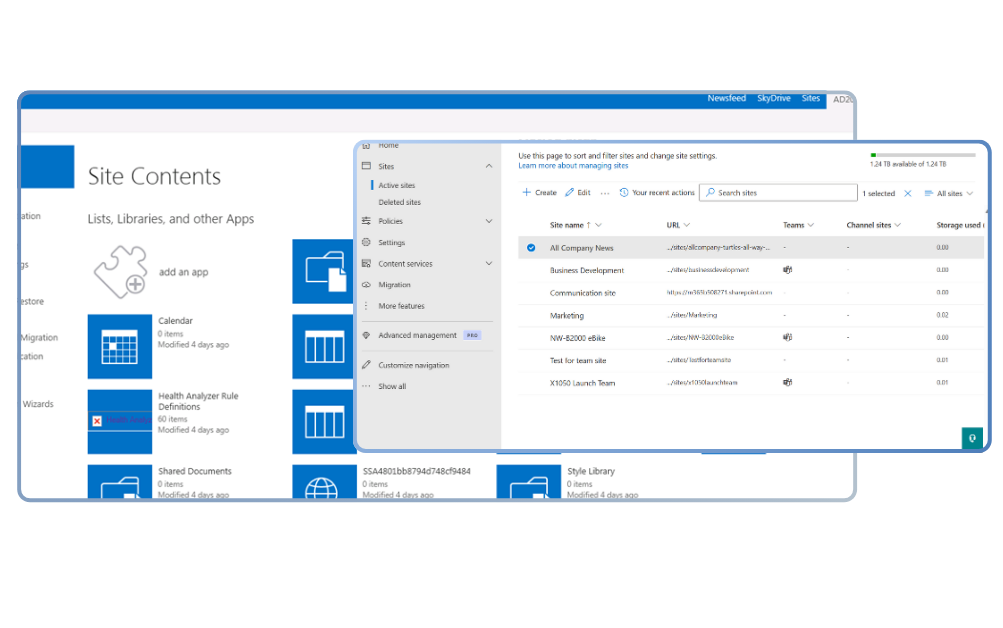Open the Health Analyzer Rule Definitions tile

point(120,418)
